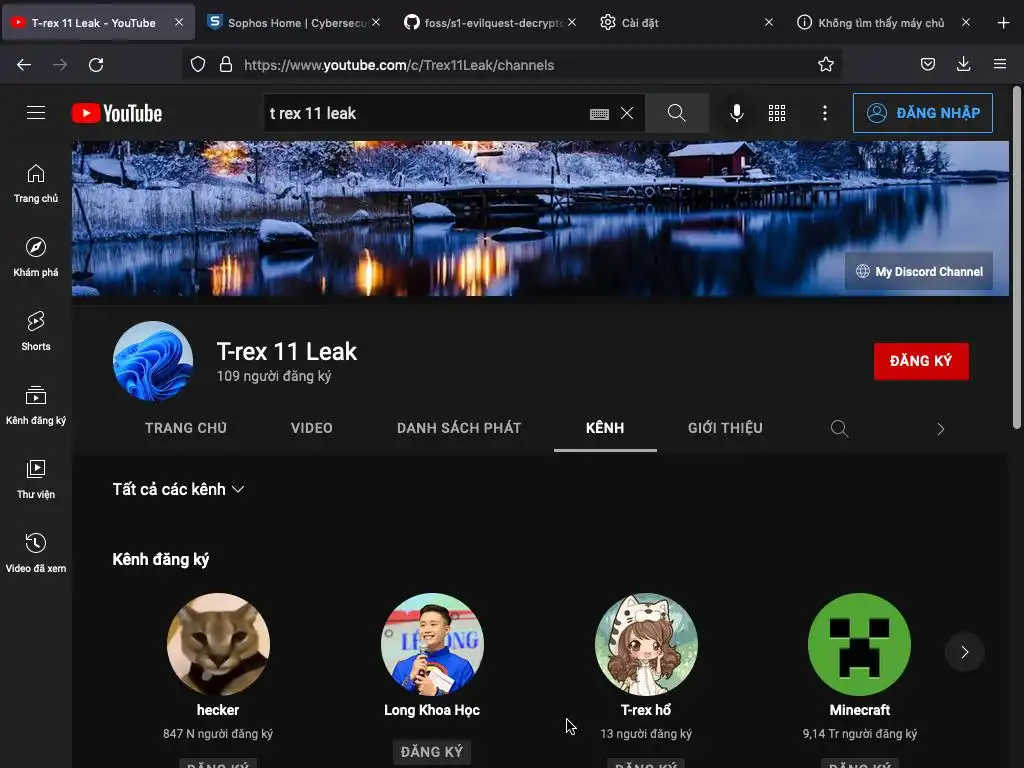1024x768 pixels.
Task: Open tracking protection shield icon
Action: pos(198,65)
